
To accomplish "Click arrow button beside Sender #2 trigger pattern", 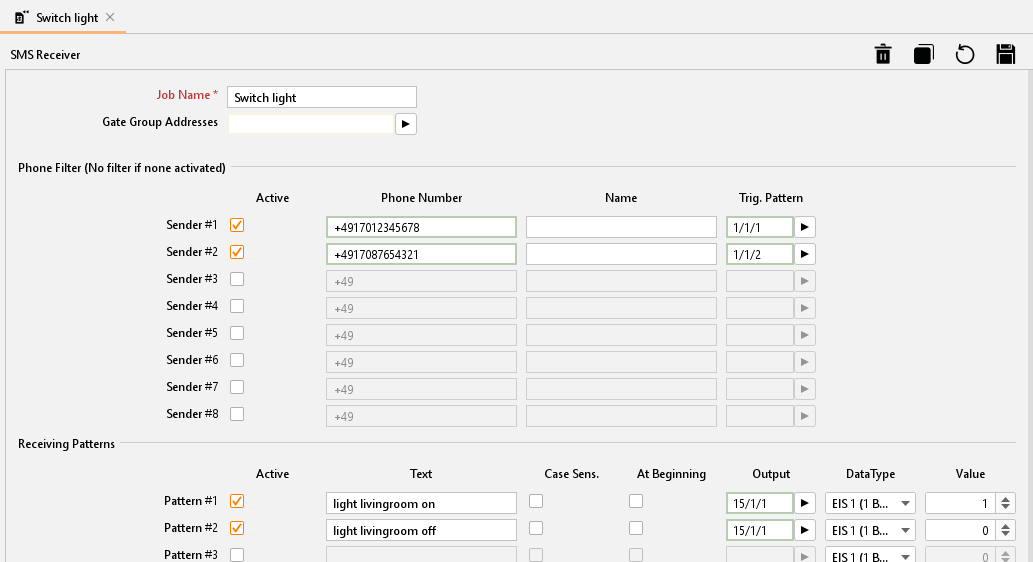I will [x=805, y=254].
